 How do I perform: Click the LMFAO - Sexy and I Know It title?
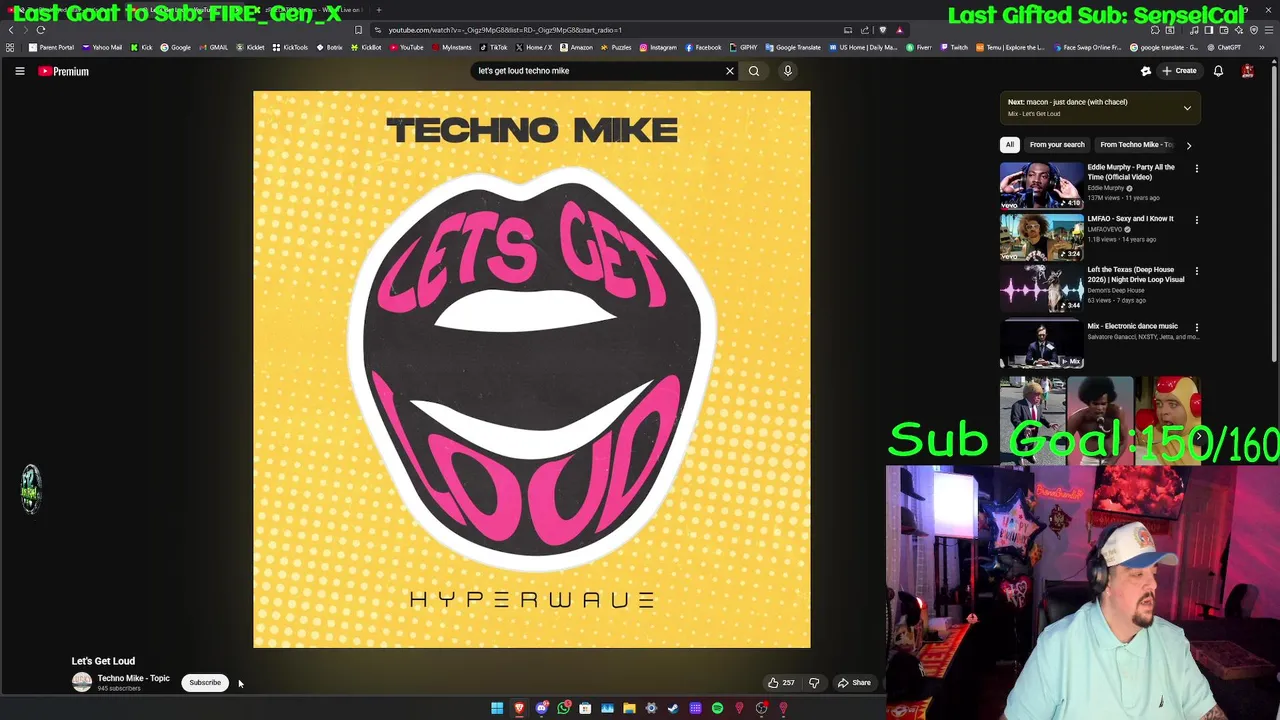point(1130,219)
